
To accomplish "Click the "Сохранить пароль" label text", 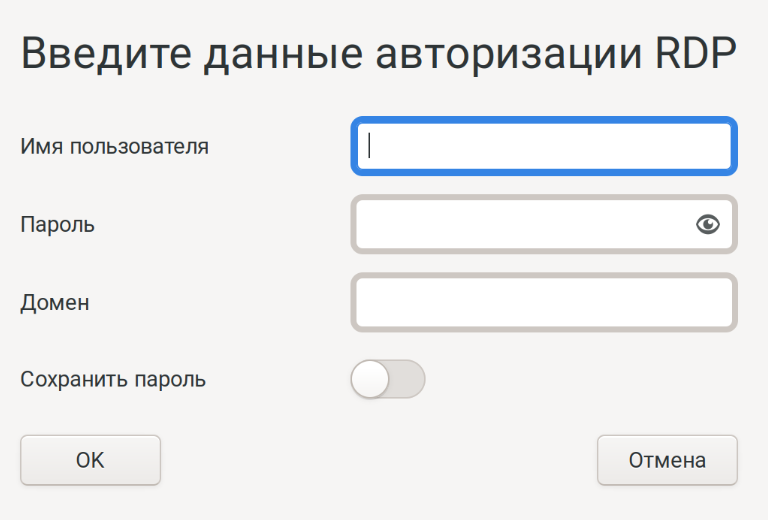I will [113, 380].
